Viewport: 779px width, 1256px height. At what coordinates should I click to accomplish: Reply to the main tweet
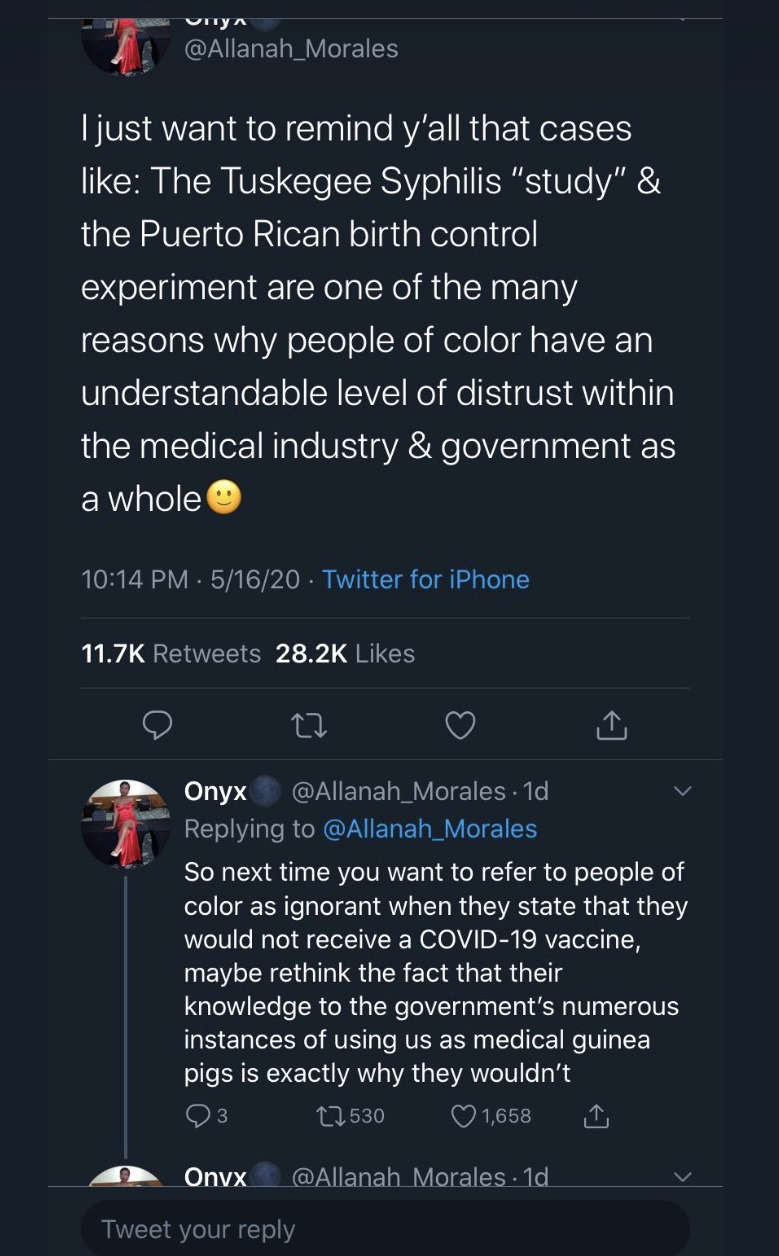tap(157, 725)
